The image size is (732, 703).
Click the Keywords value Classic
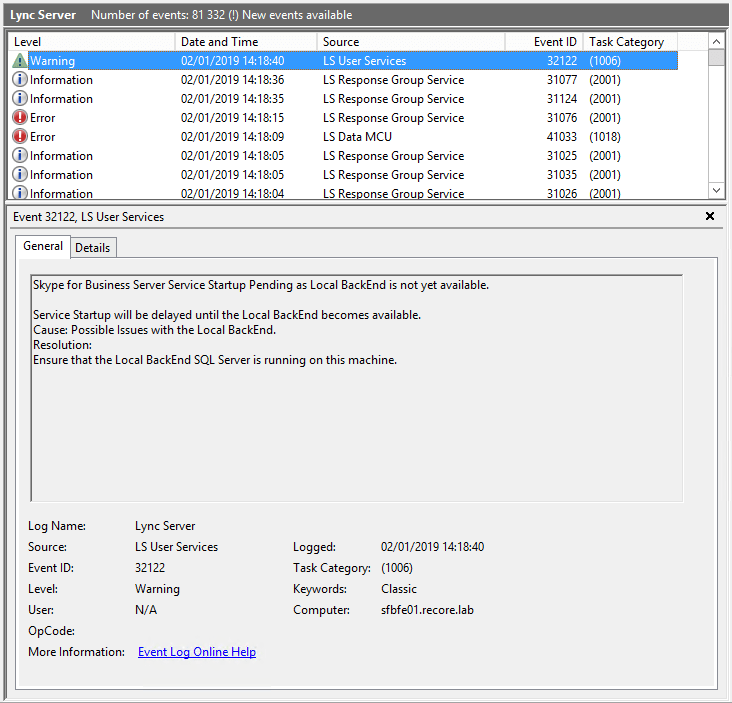pos(399,589)
